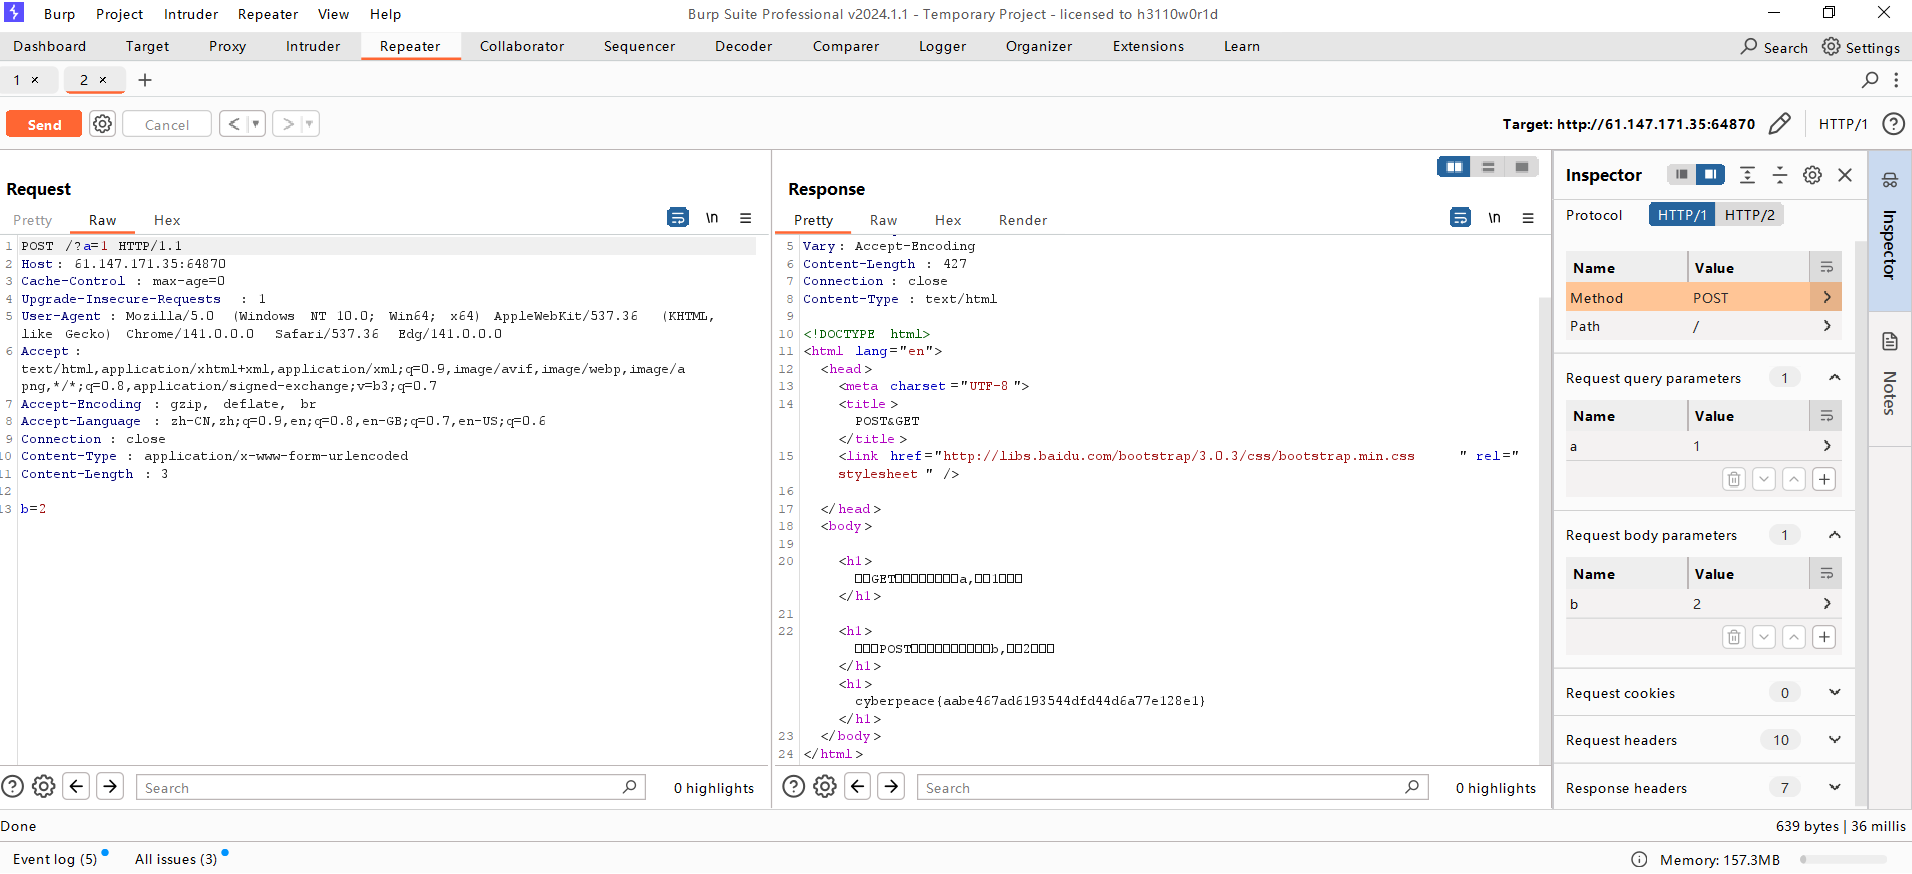This screenshot has height=874, width=1912.
Task: Click the orange Send button
Action: [44, 124]
